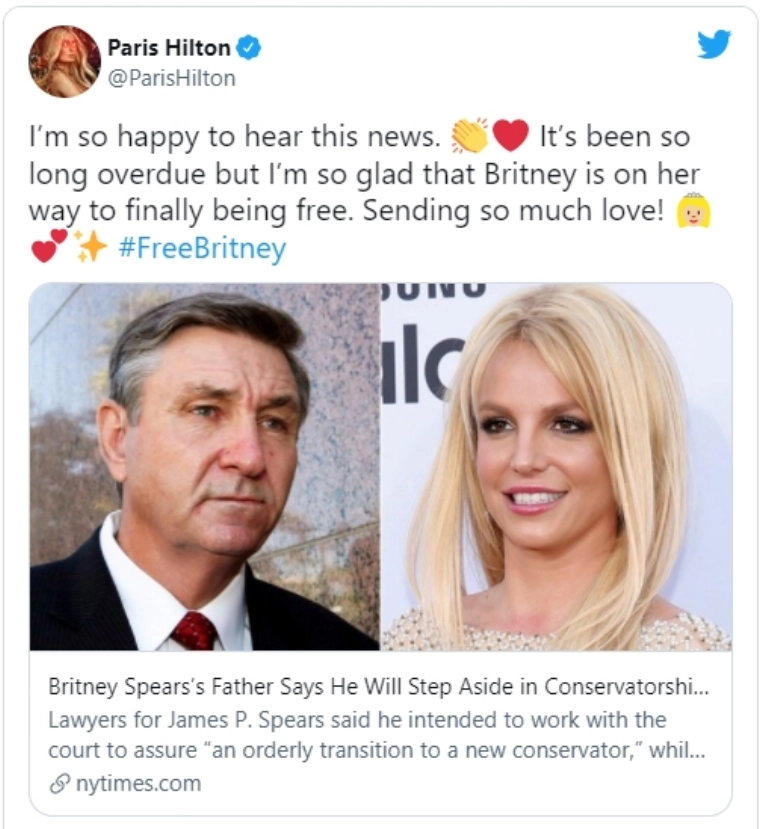Click the 'Sending so much love!' sentence

pyautogui.click(x=513, y=211)
